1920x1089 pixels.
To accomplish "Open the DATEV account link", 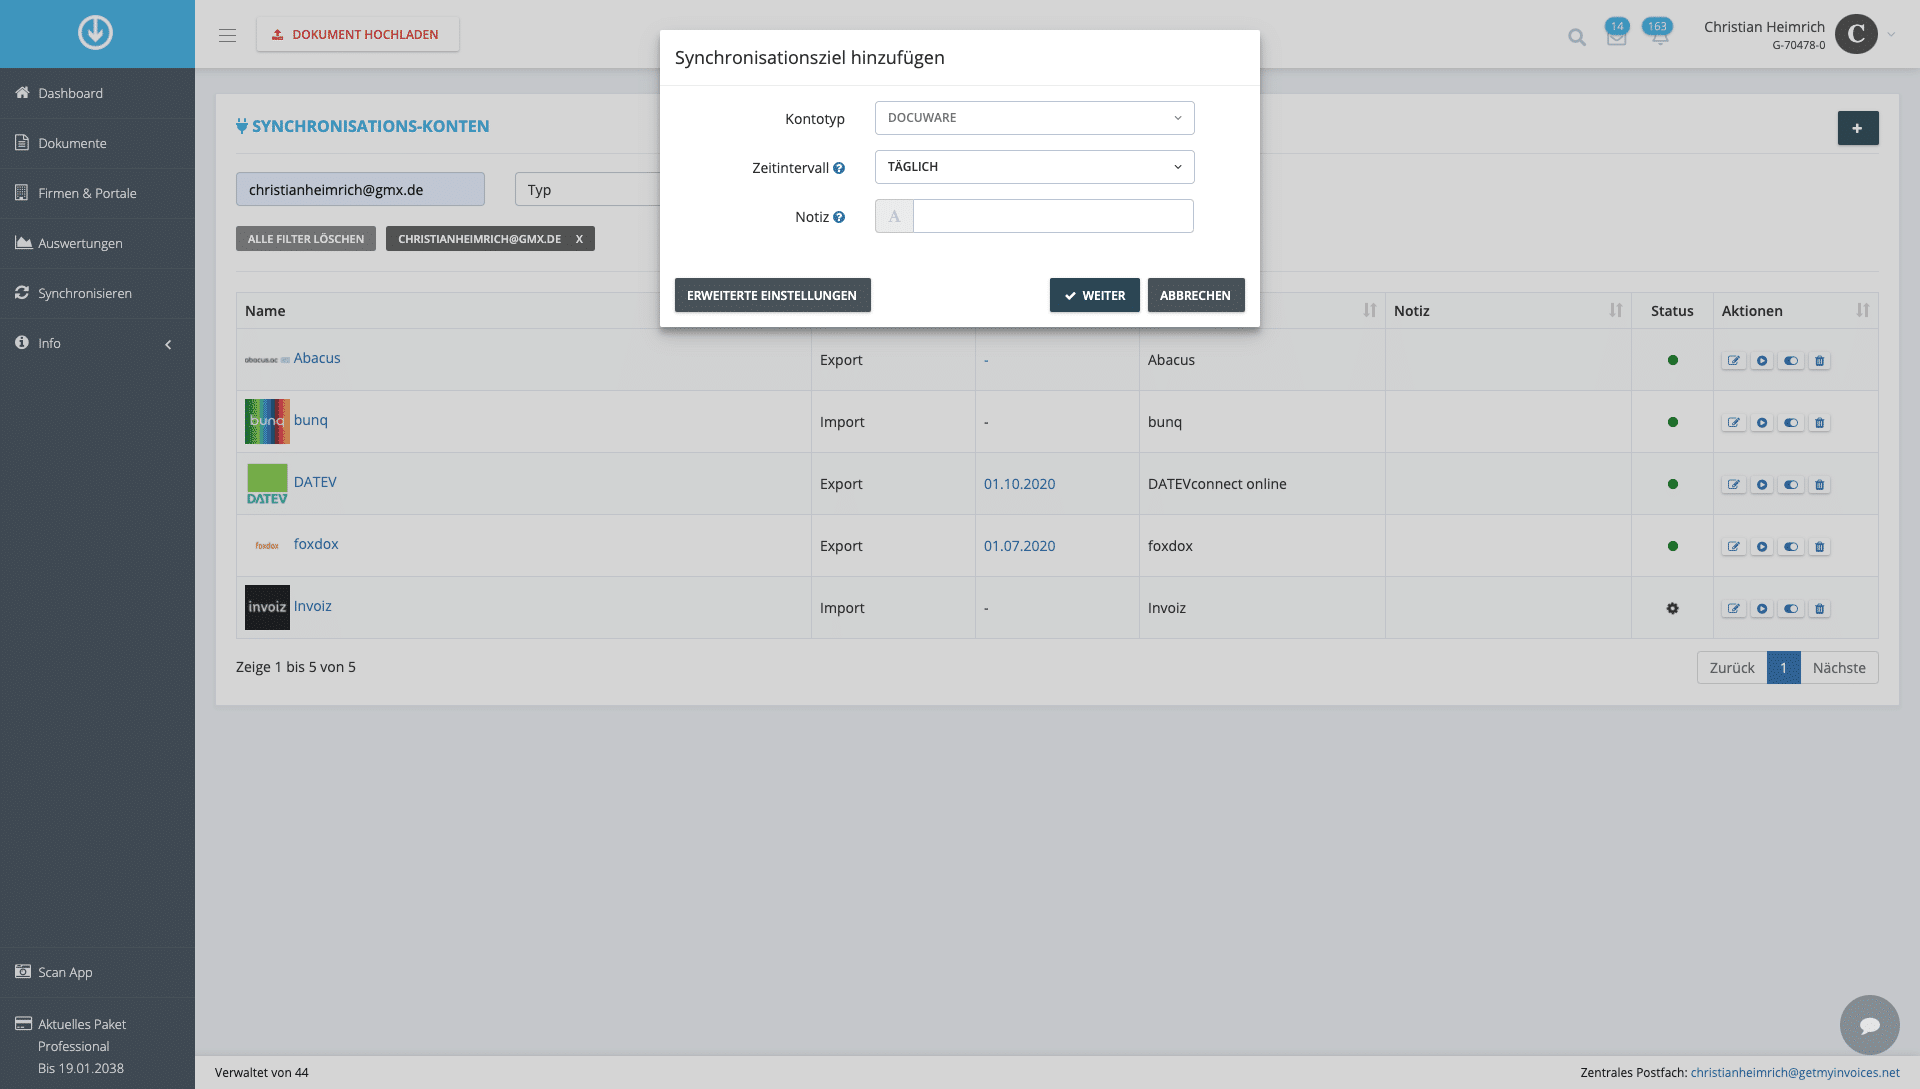I will tap(315, 482).
